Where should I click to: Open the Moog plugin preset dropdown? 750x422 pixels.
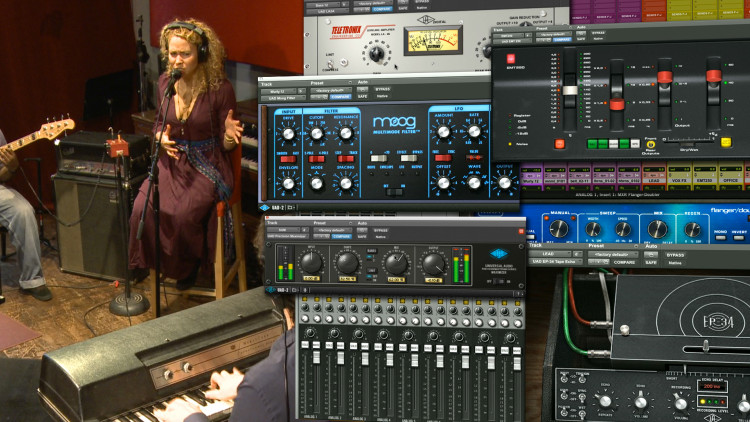331,90
